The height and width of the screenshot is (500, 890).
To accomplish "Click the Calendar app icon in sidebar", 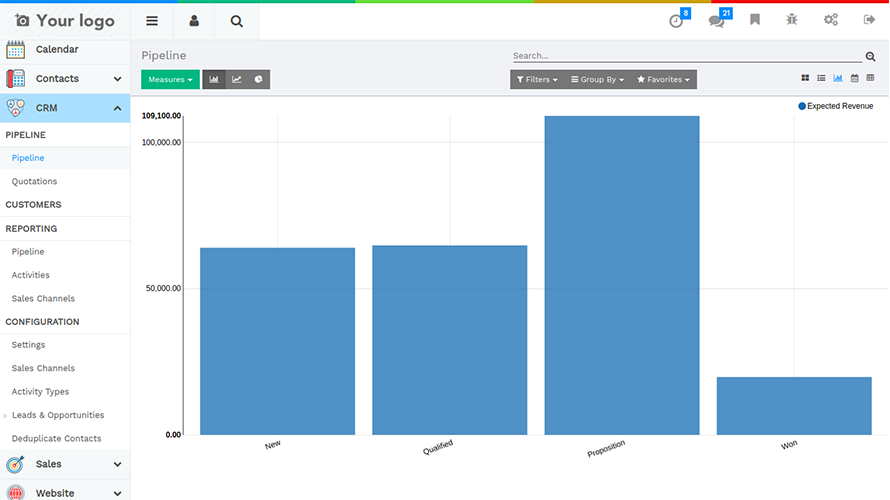I will pyautogui.click(x=15, y=49).
